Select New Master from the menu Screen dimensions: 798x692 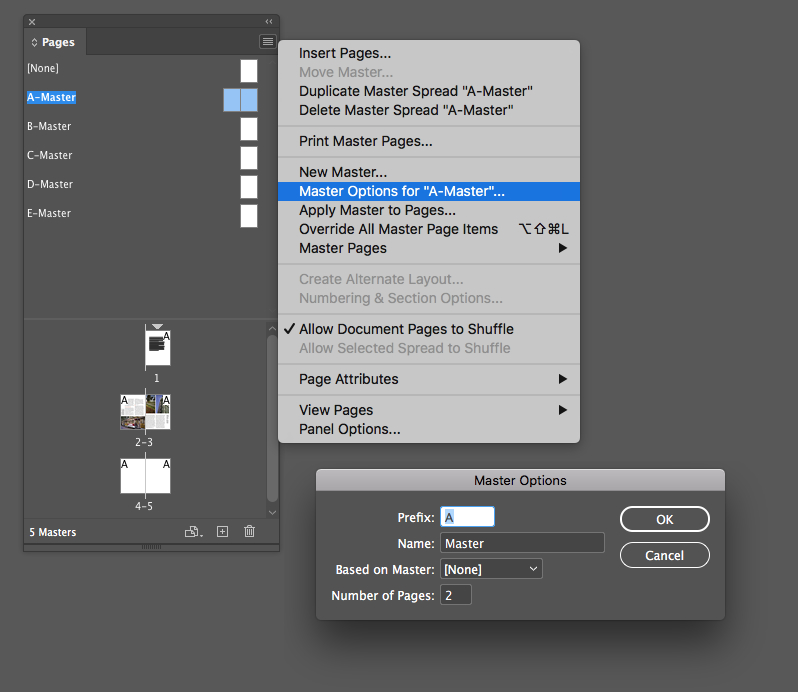(x=343, y=172)
